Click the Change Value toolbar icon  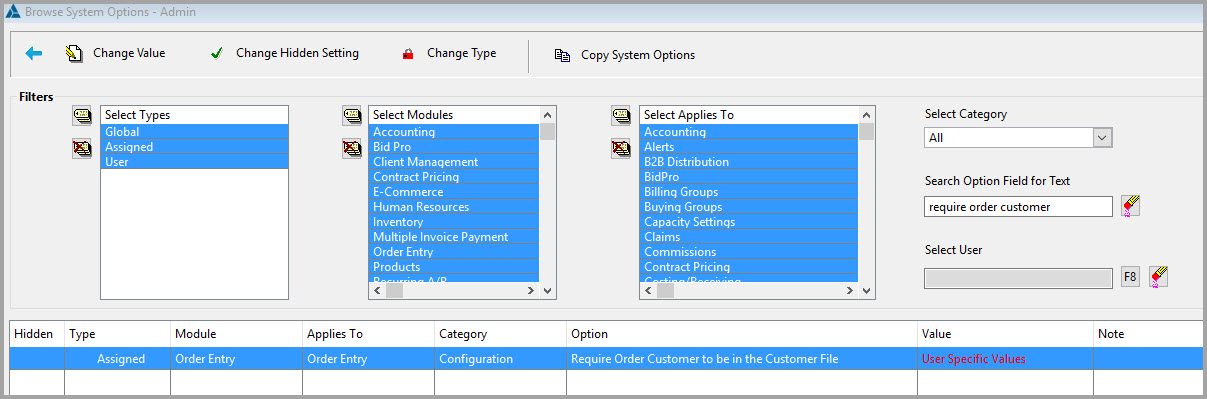coord(73,54)
